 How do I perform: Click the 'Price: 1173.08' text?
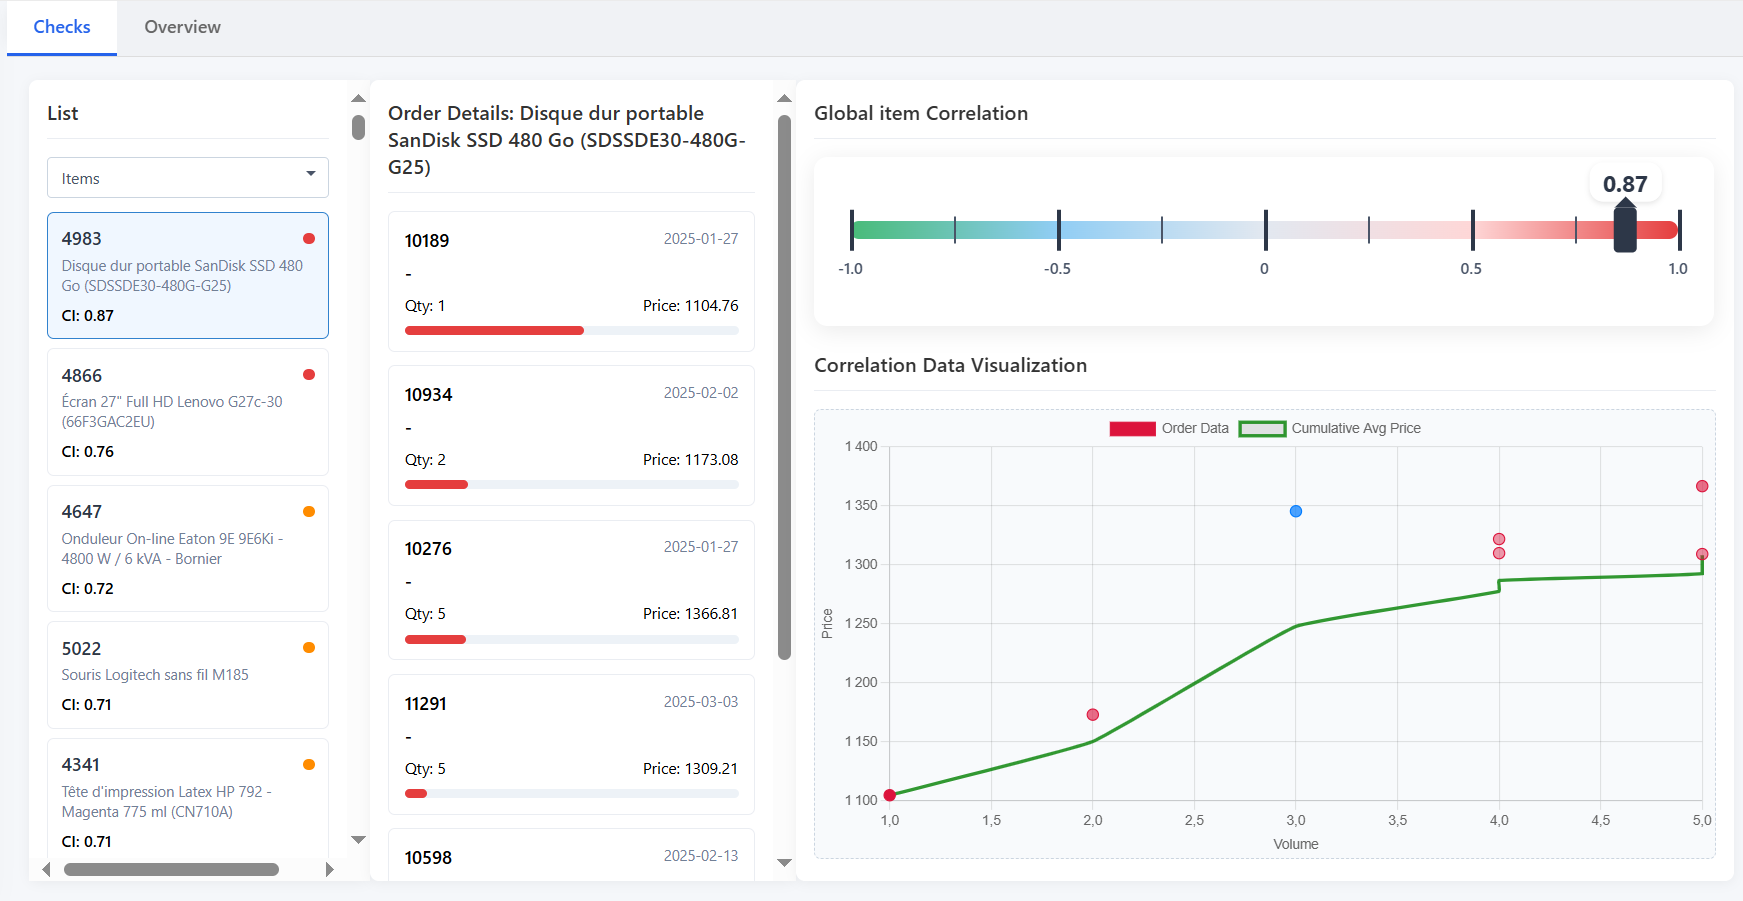point(690,460)
